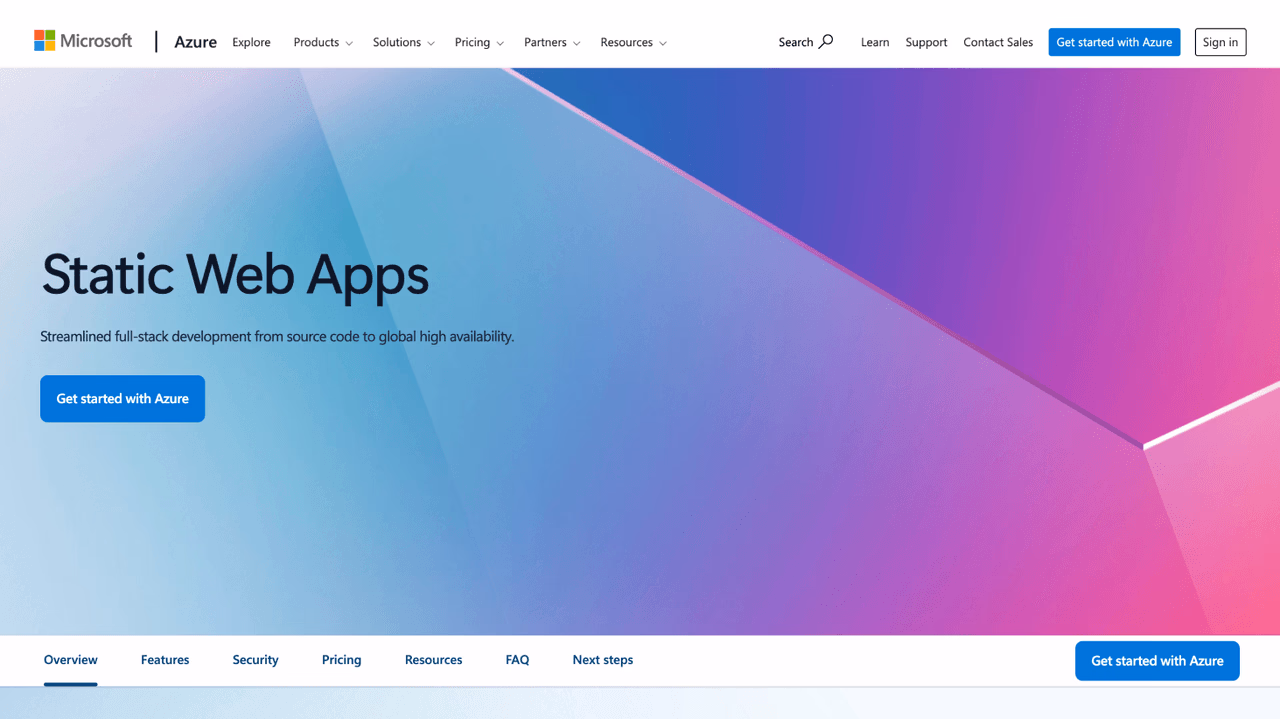Click header Get started with Azure button

pyautogui.click(x=1114, y=42)
